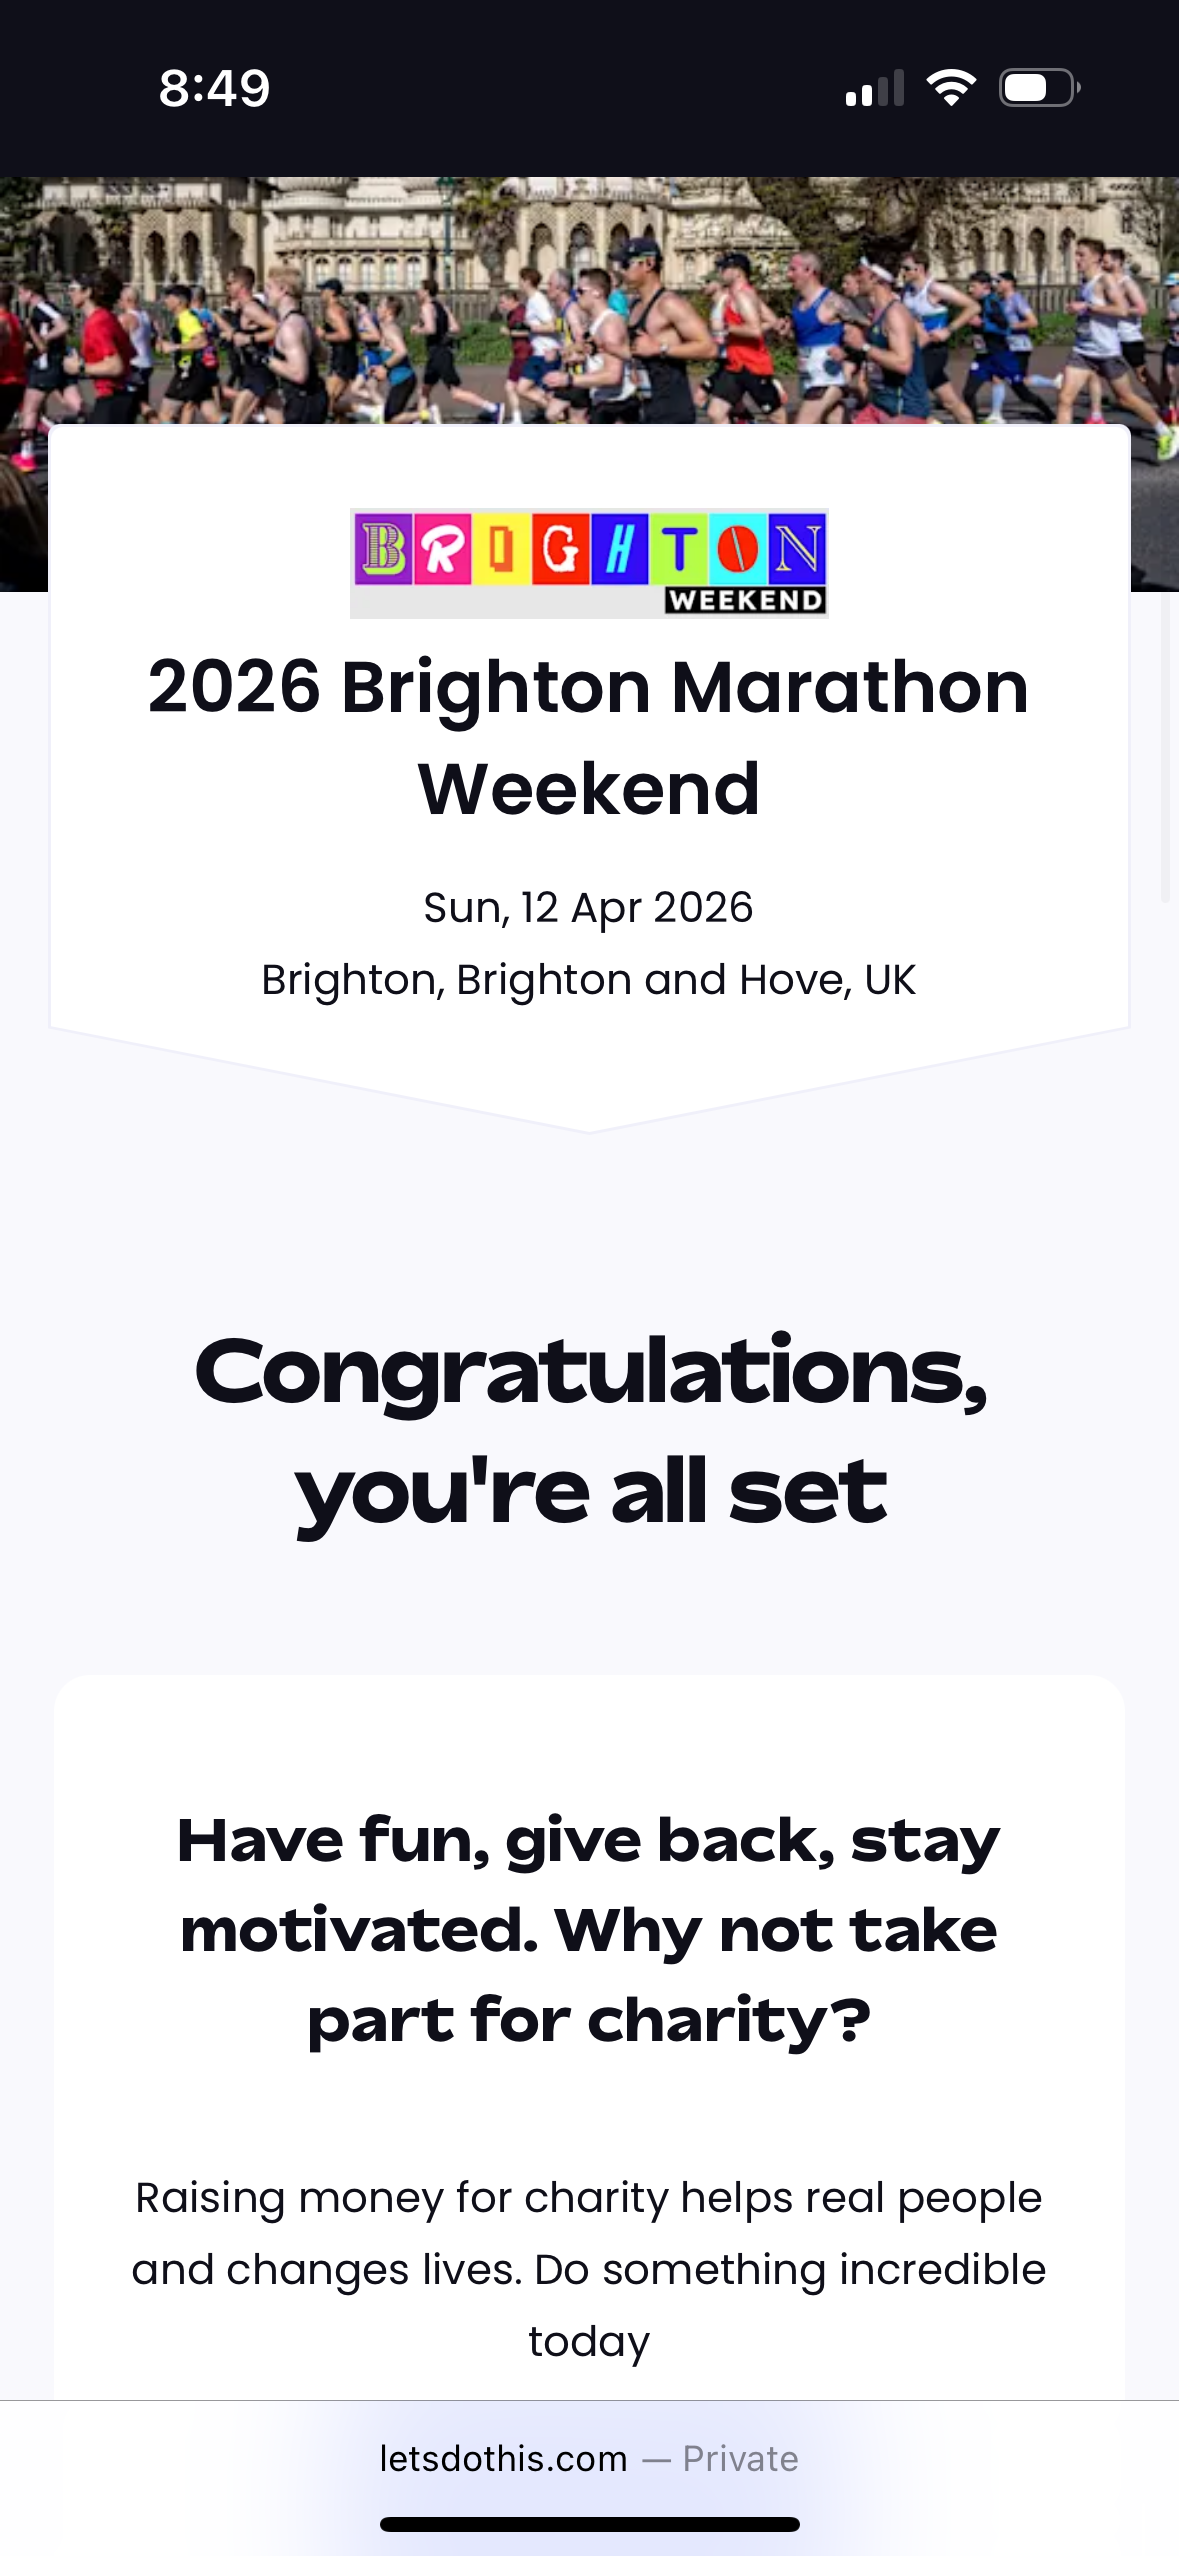Viewport: 1179px width, 2556px height.
Task: Tap the cellular signal bars icon
Action: click(875, 88)
